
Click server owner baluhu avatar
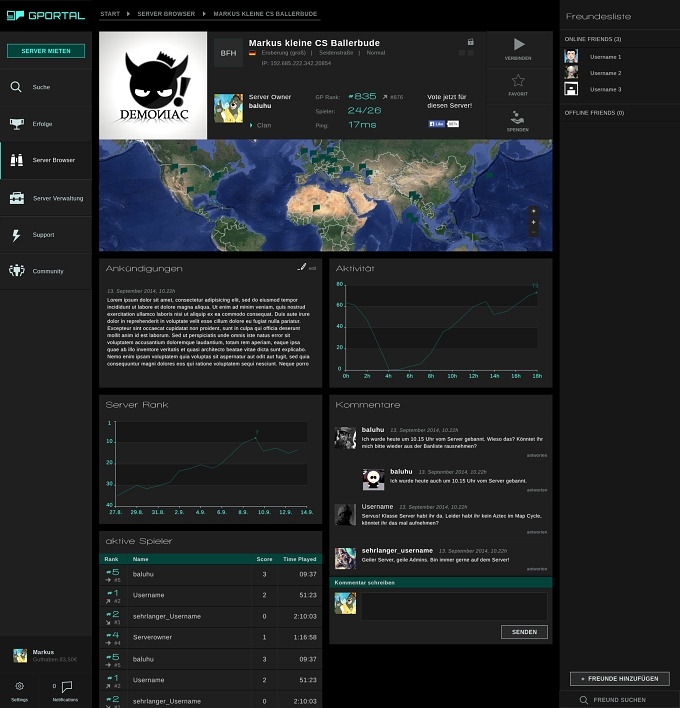pyautogui.click(x=228, y=108)
